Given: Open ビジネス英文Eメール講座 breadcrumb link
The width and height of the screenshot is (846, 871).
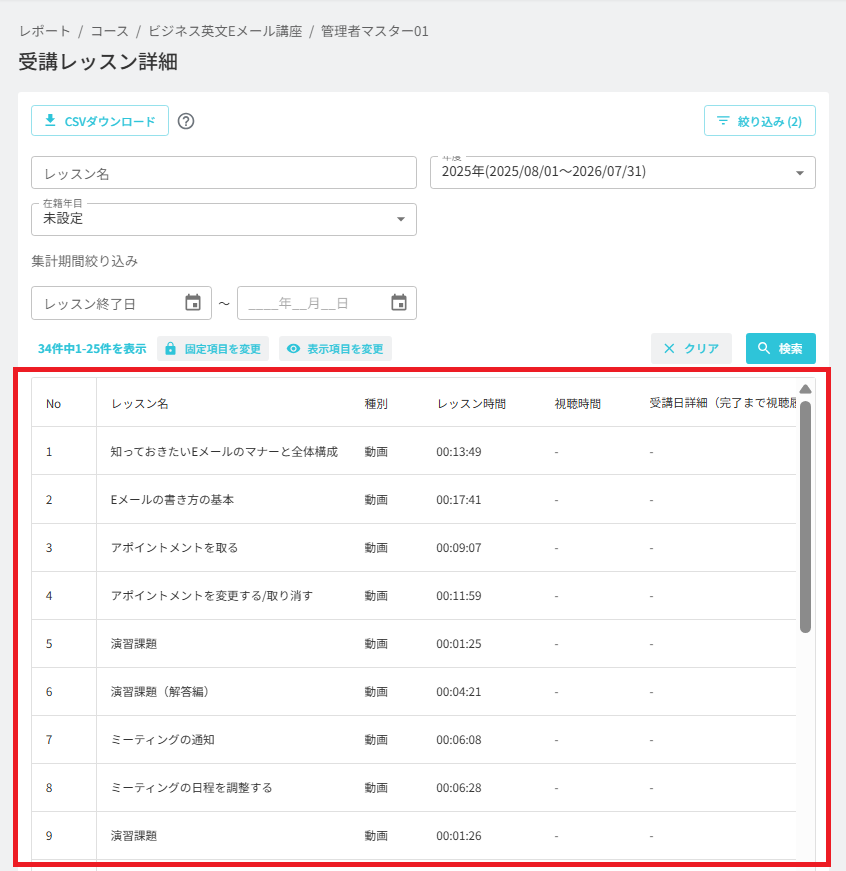Looking at the screenshot, I should [225, 31].
